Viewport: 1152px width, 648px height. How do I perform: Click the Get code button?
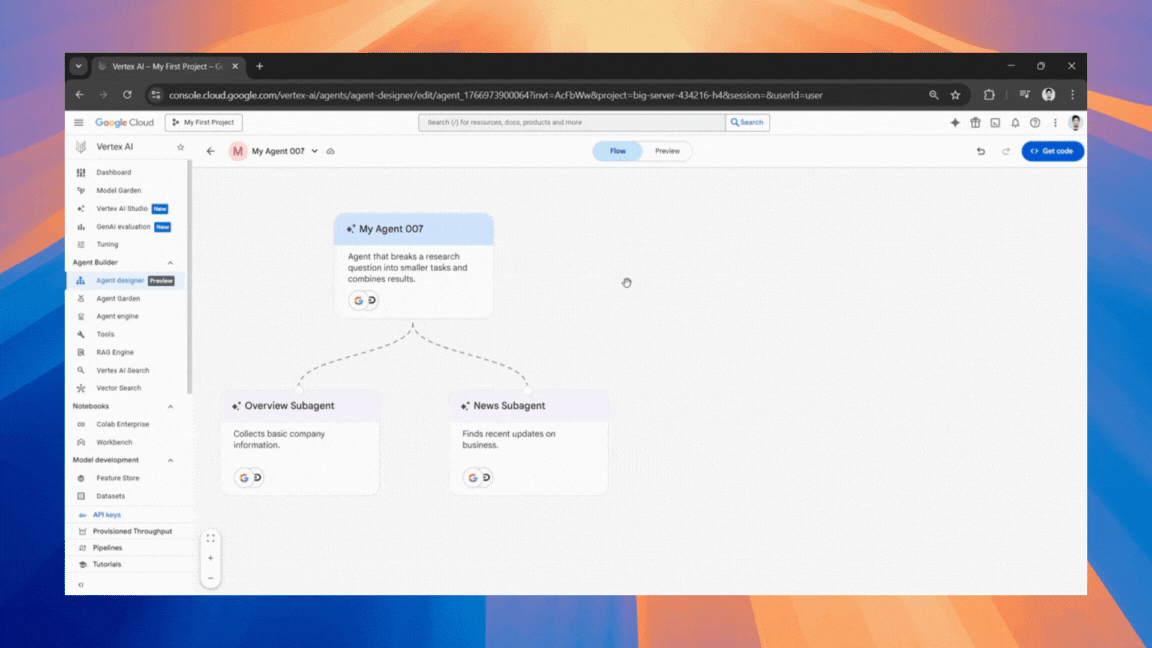1052,150
